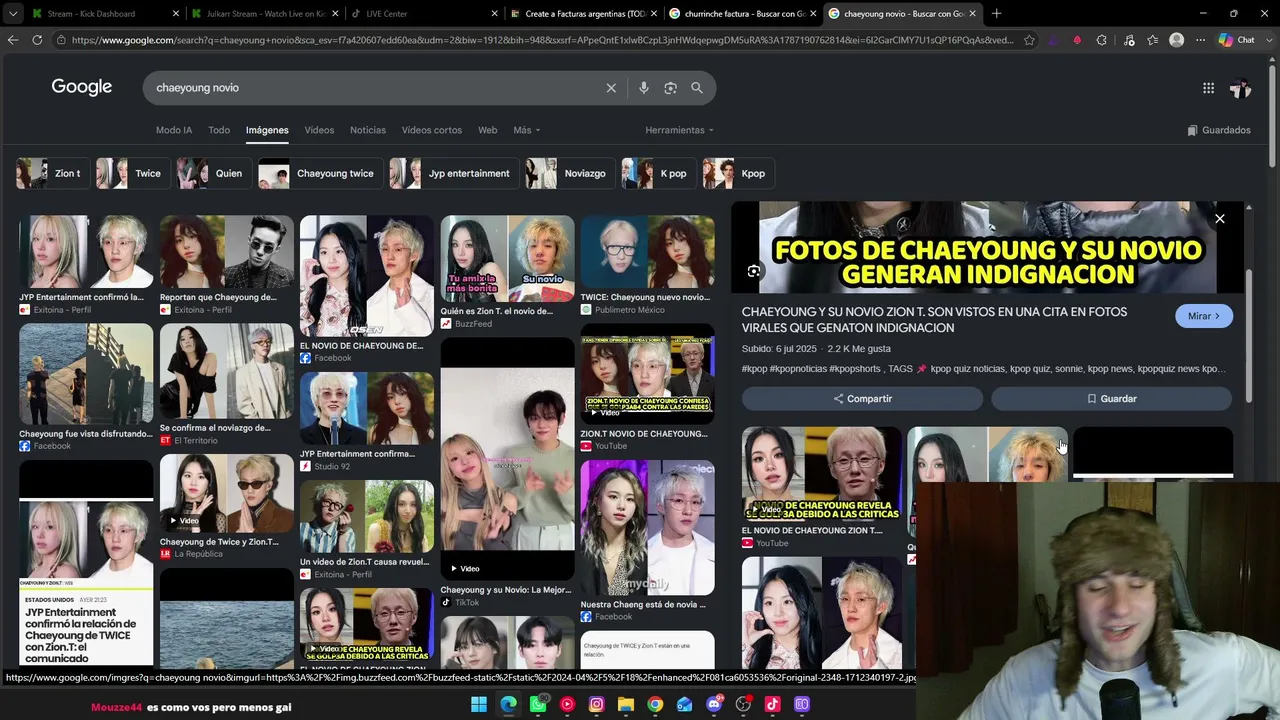
Task: Open the Google apps grid
Action: [x=1208, y=88]
